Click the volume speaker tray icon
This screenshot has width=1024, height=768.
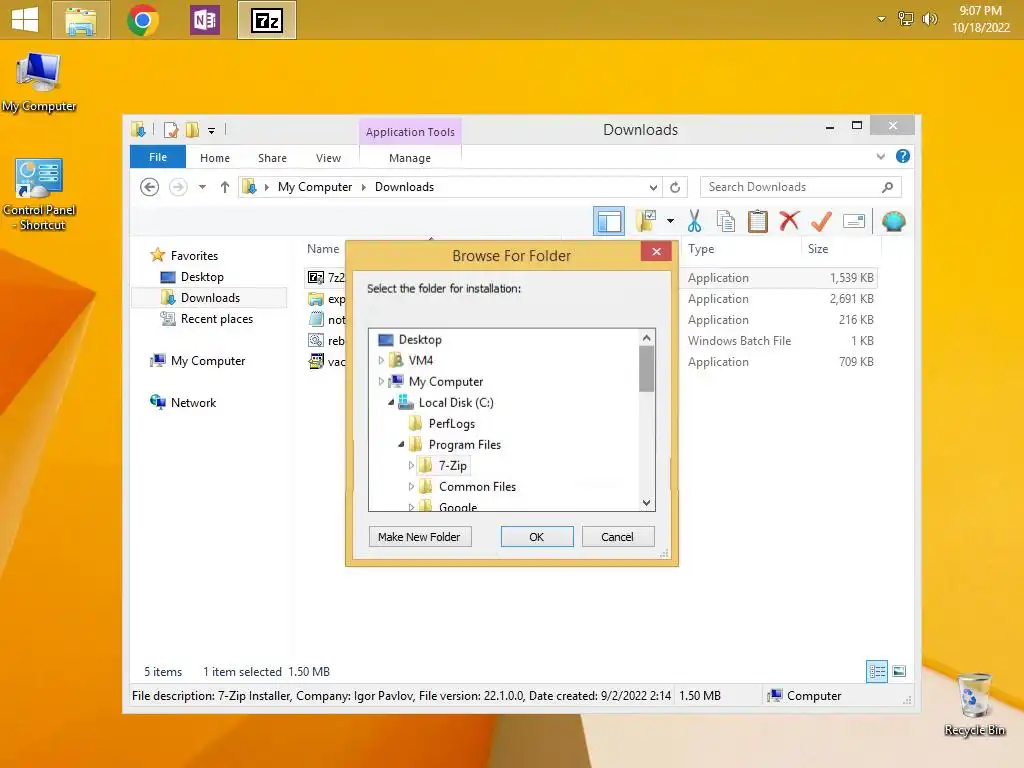pos(929,19)
